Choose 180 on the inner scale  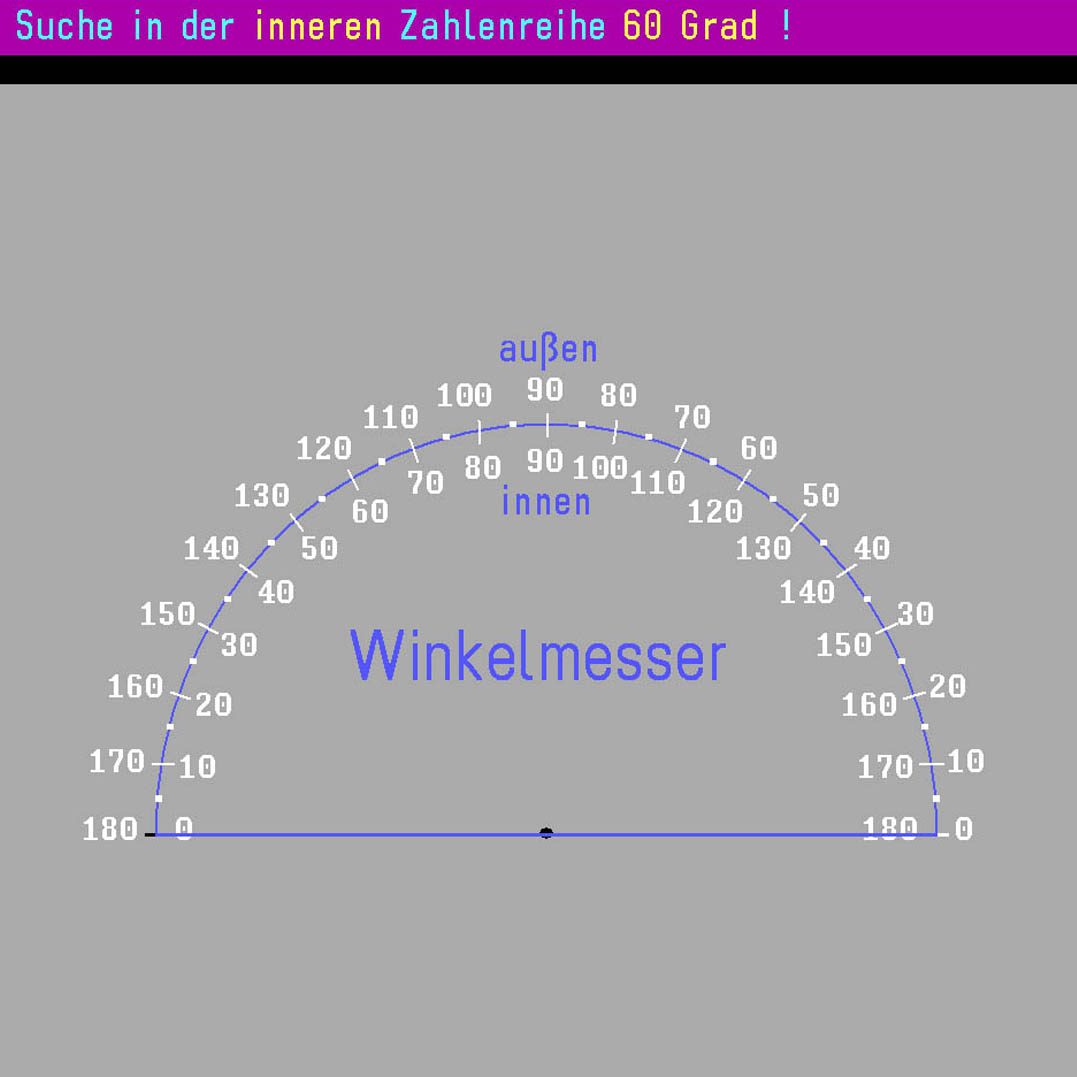point(889,828)
